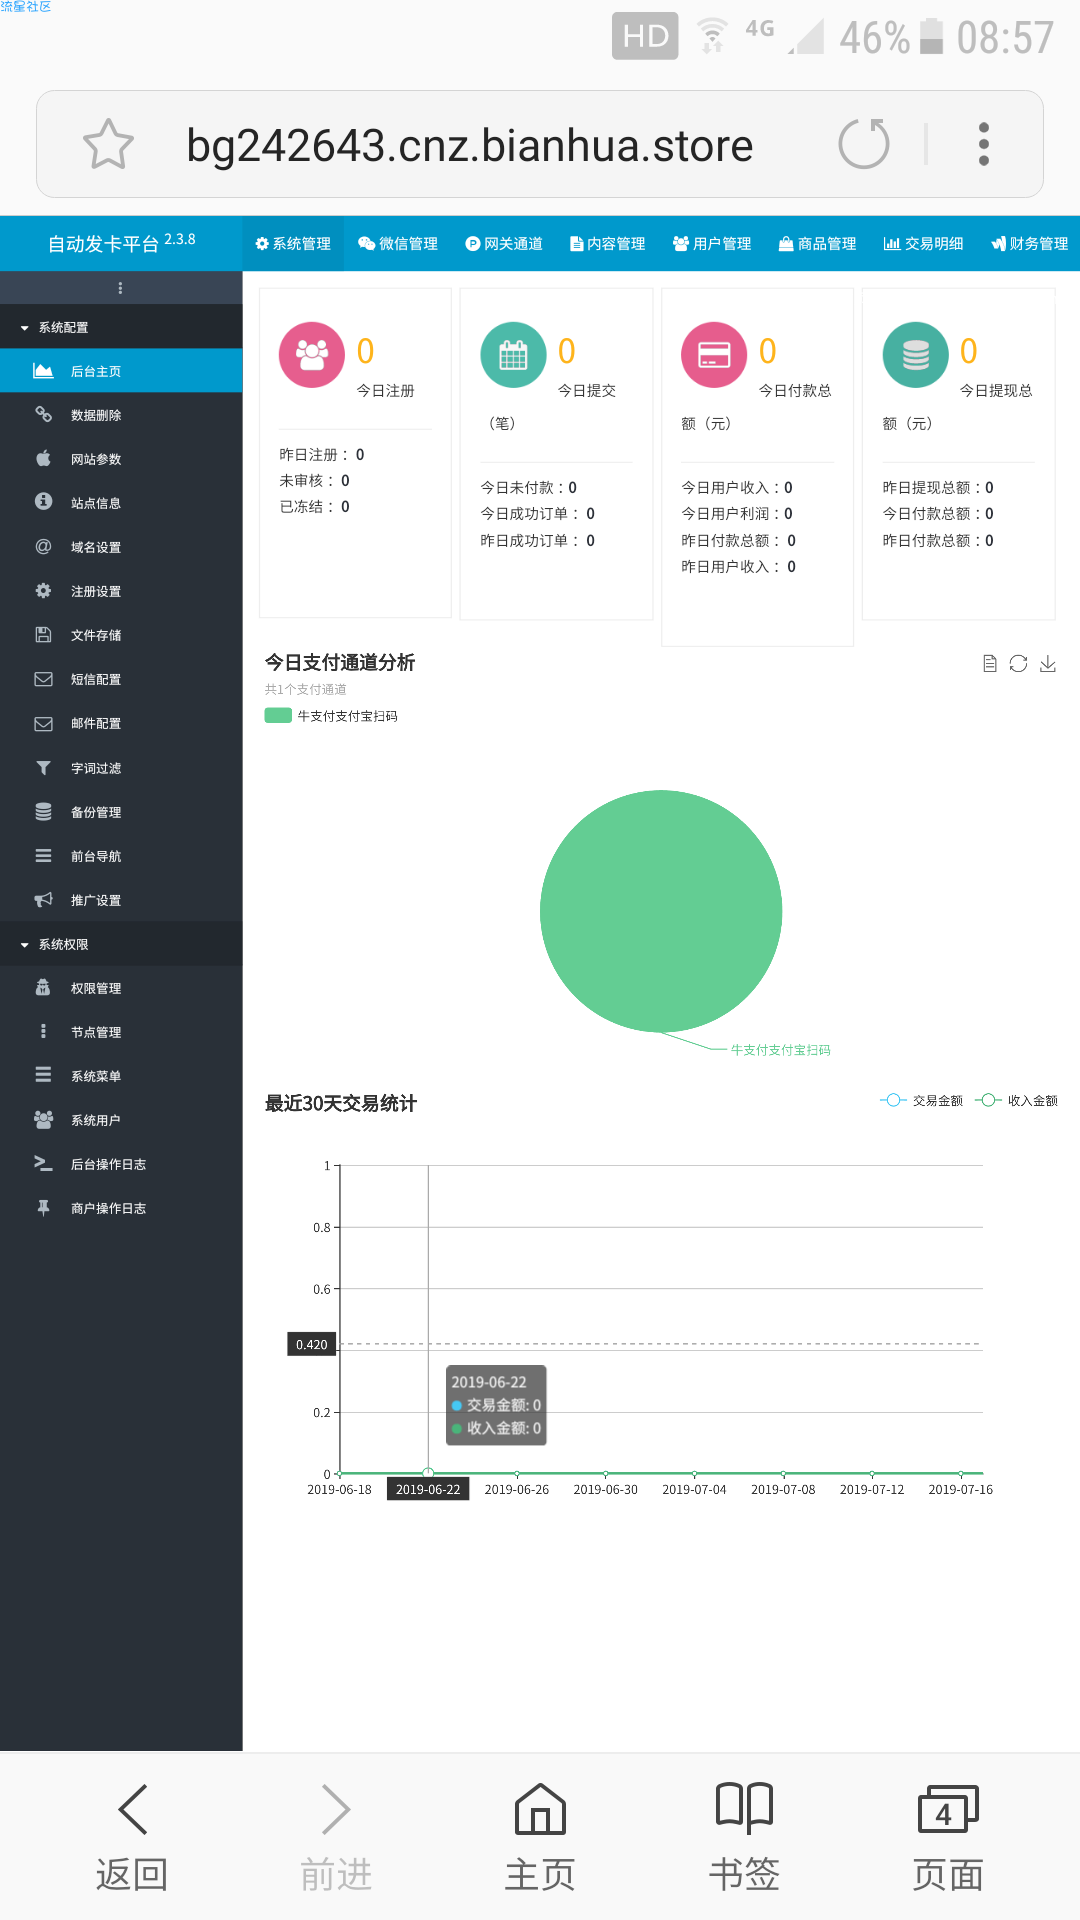Viewport: 1080px width, 1920px height.
Task: Switch to 内容管理 top tab
Action: point(608,243)
